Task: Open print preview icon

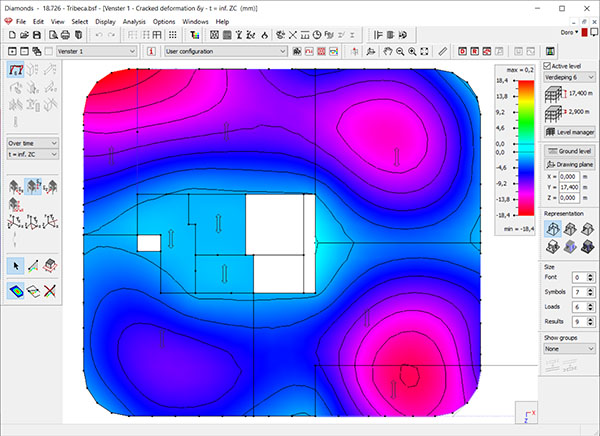Action: click(53, 35)
